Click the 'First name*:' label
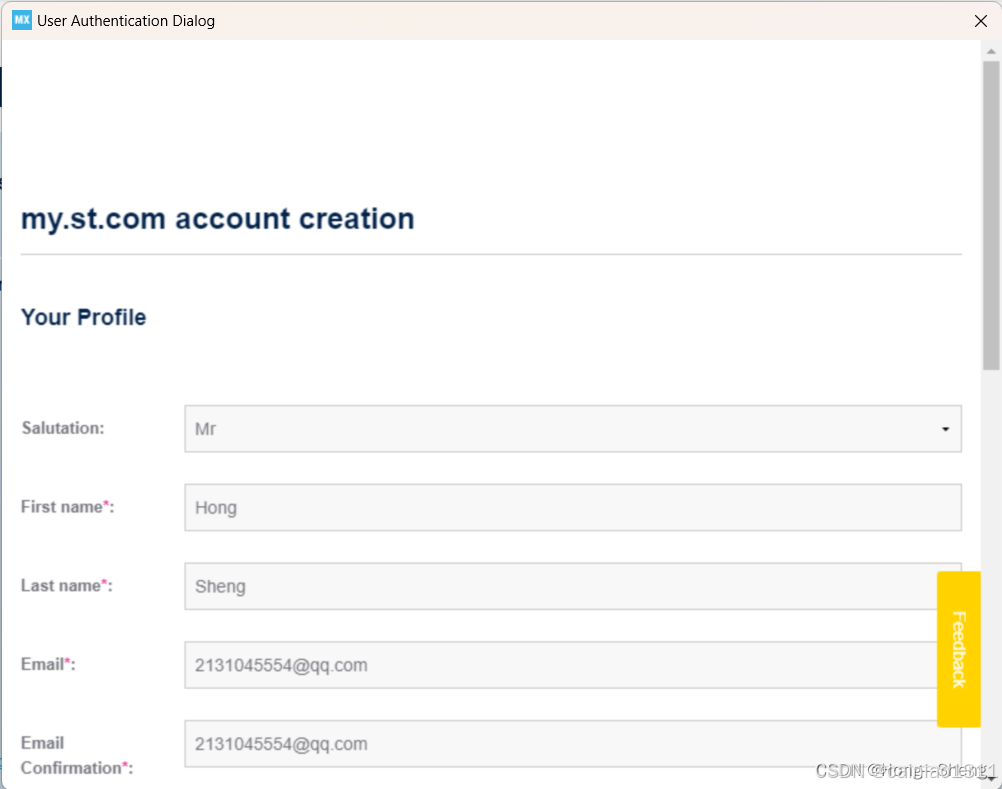The width and height of the screenshot is (1002, 789). [x=68, y=507]
